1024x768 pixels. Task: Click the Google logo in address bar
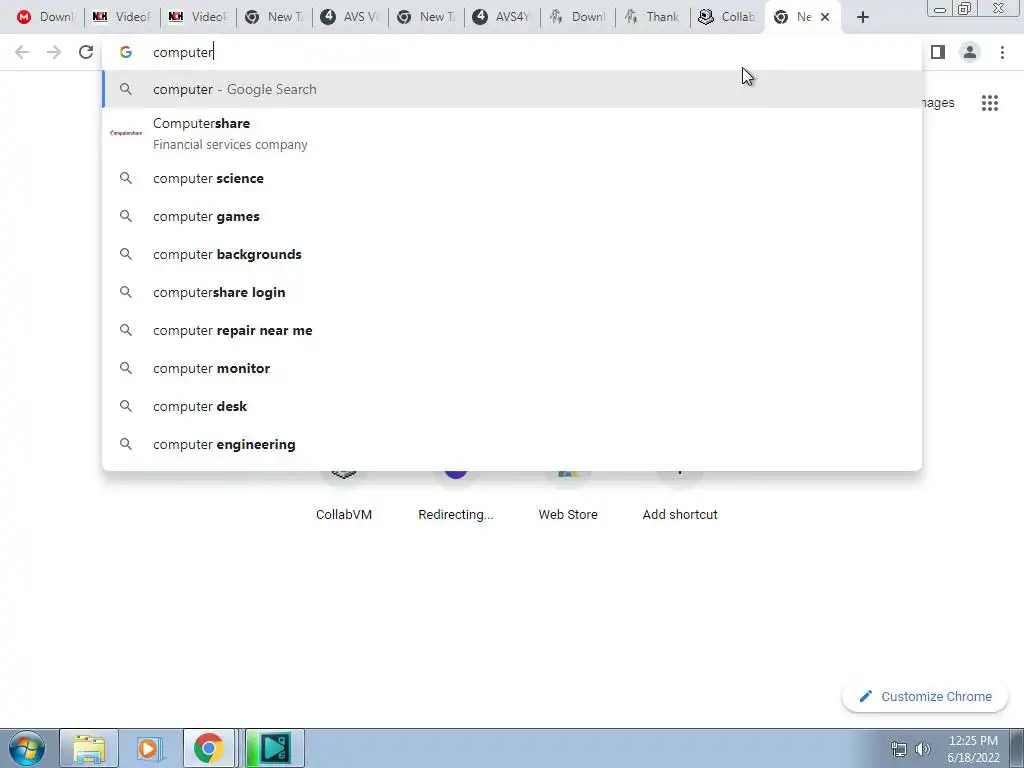pyautogui.click(x=126, y=52)
